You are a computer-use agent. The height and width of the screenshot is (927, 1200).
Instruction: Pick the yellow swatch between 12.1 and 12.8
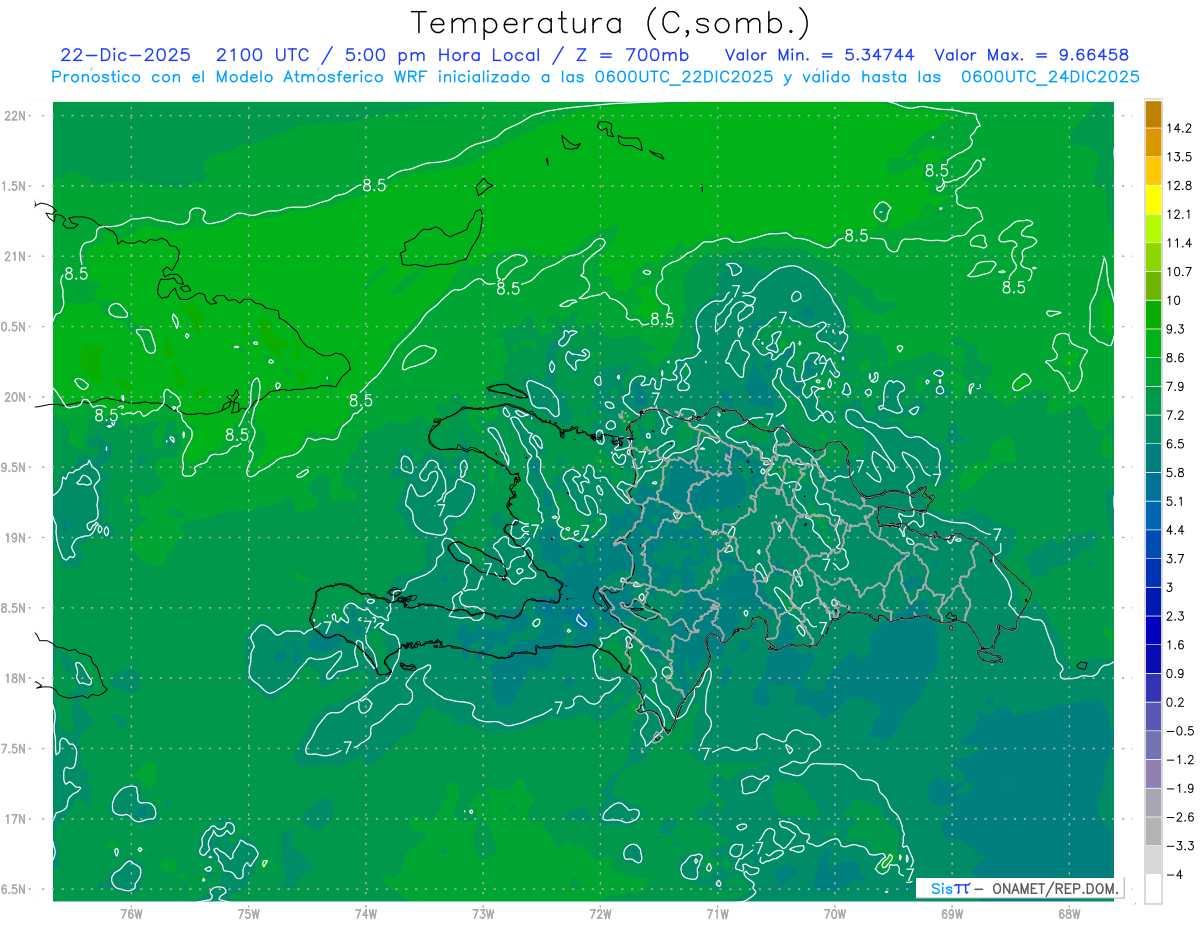[1153, 200]
